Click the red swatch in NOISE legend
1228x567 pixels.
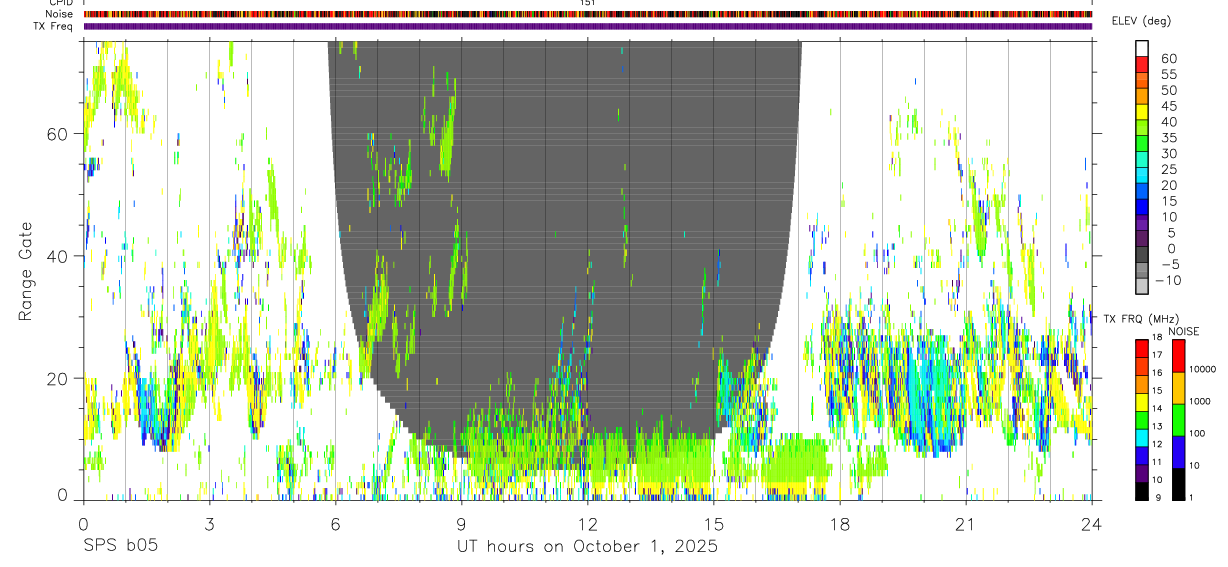click(1179, 356)
